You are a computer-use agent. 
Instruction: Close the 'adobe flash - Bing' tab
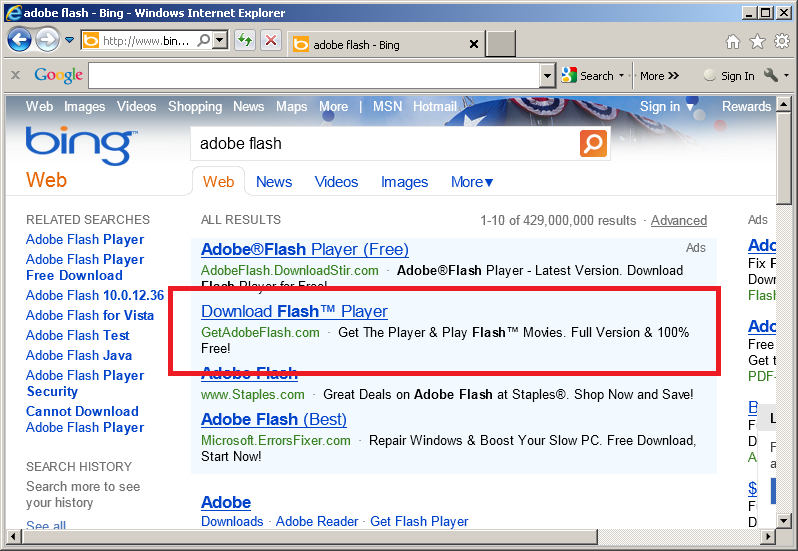[x=474, y=44]
